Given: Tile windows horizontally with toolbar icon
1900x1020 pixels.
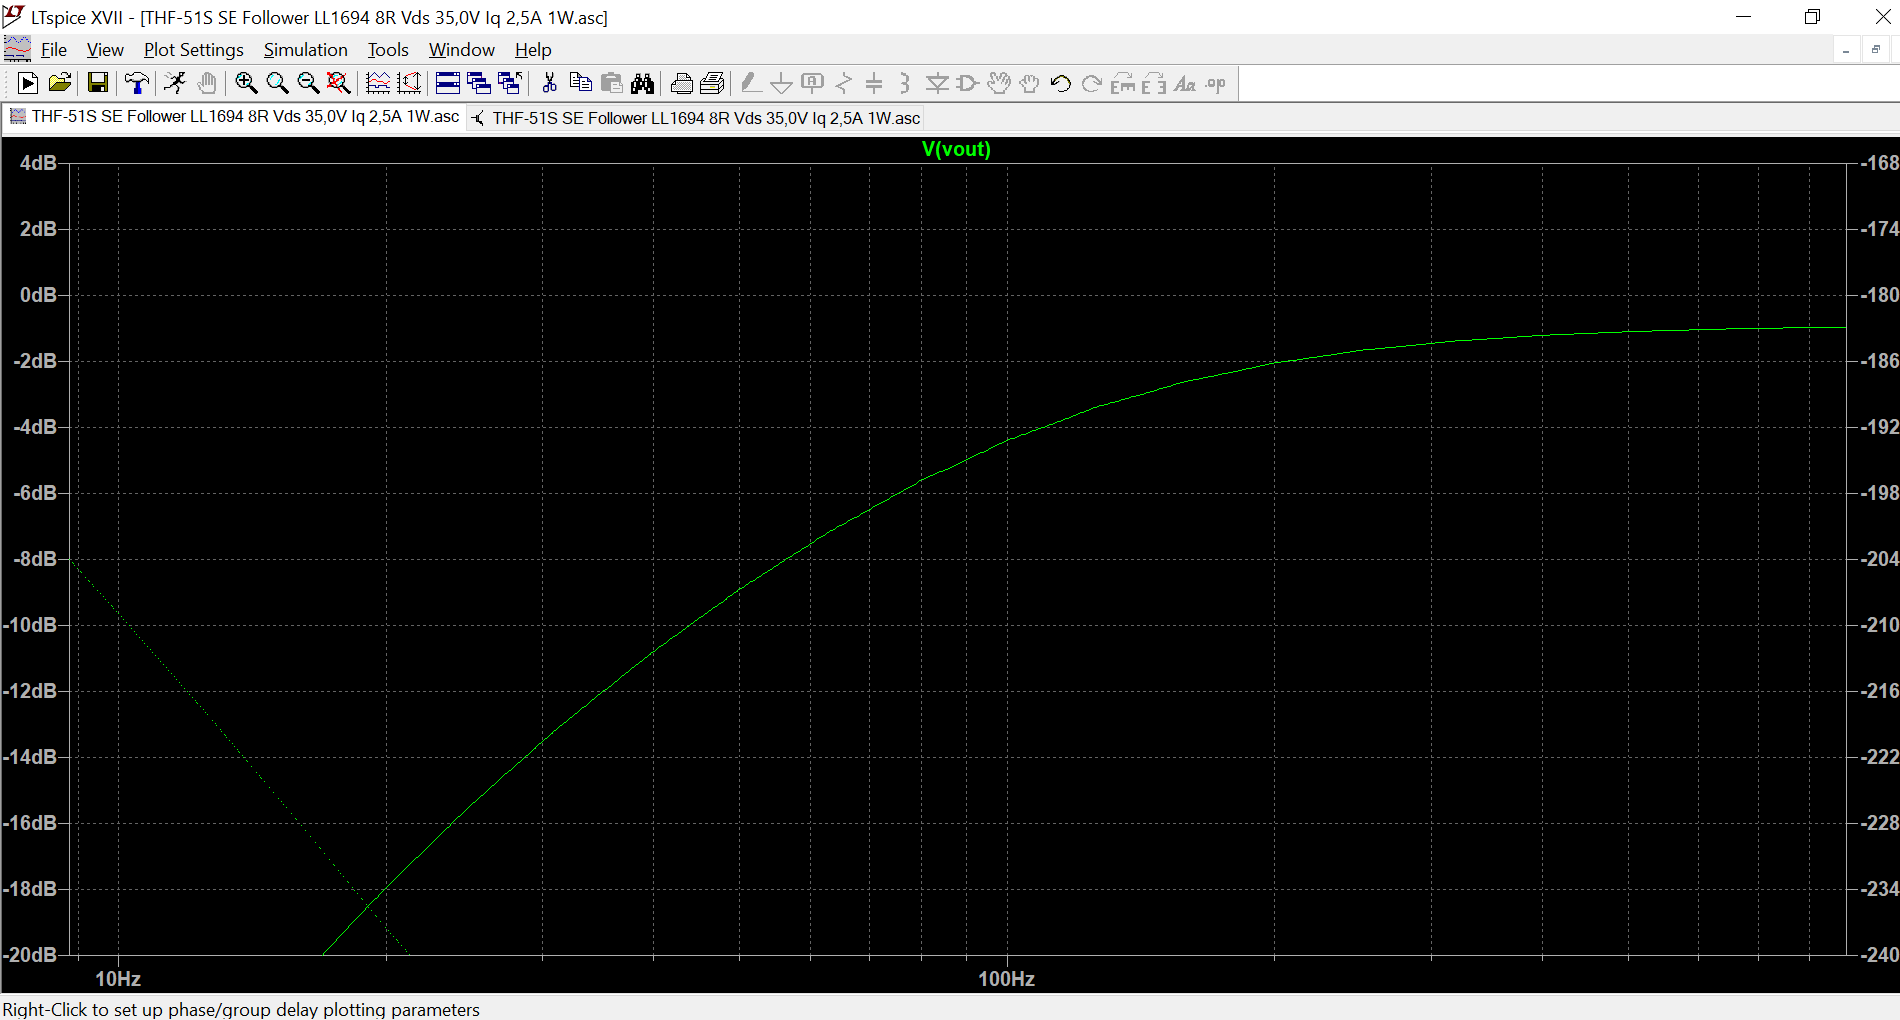Looking at the screenshot, I should [x=448, y=84].
